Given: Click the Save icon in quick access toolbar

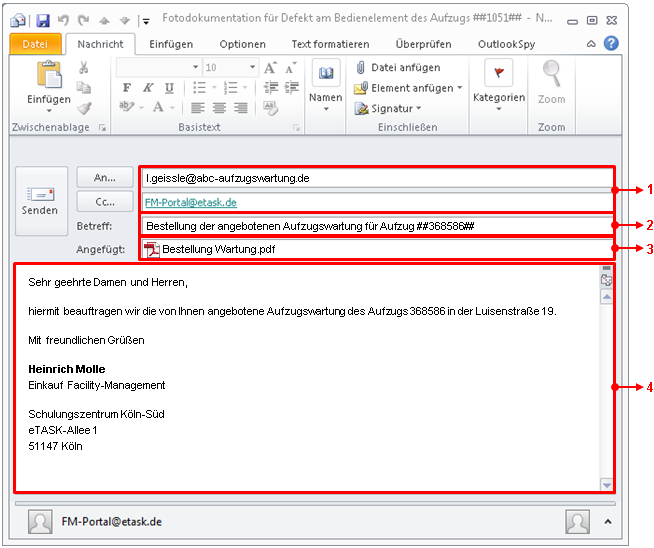Looking at the screenshot, I should (43, 20).
